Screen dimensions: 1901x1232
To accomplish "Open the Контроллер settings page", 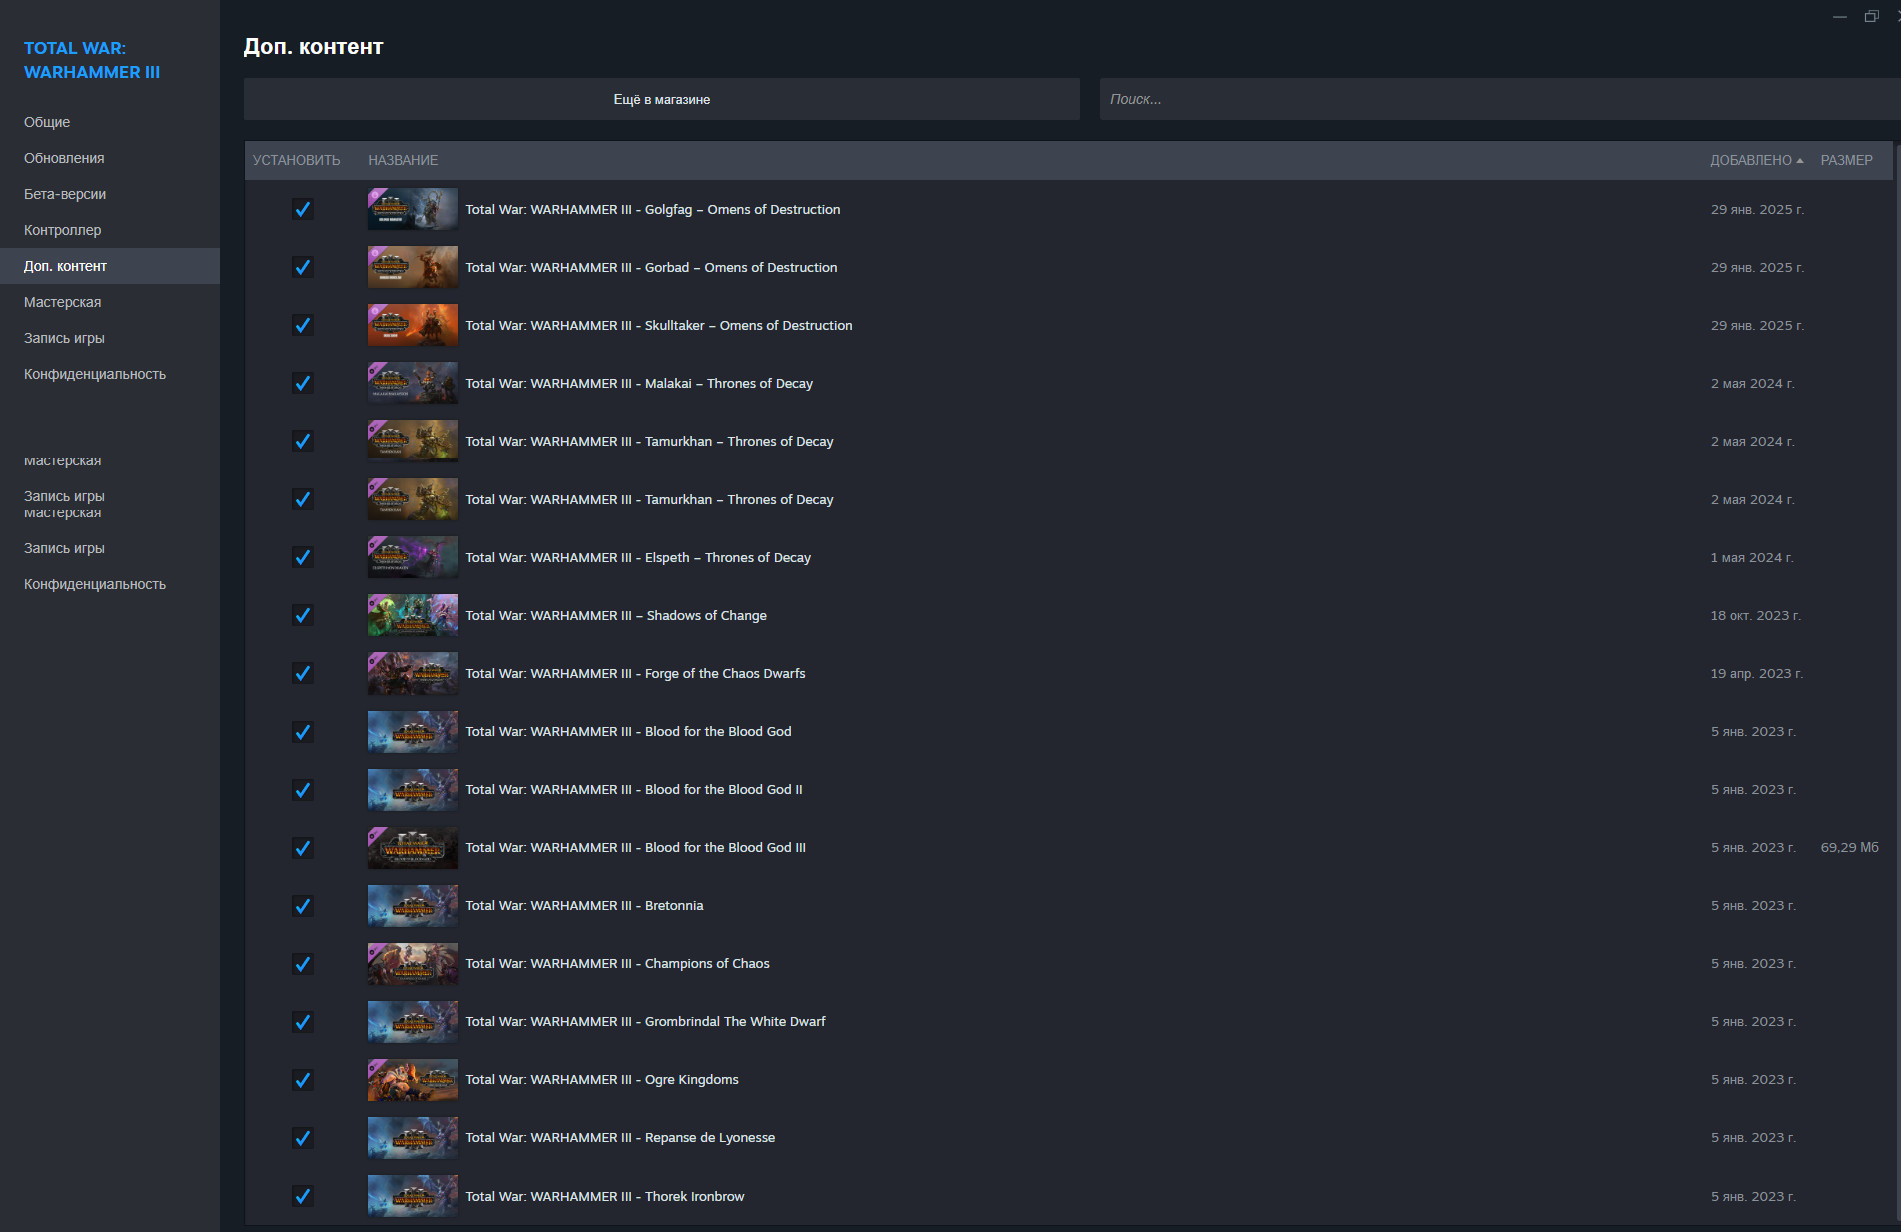I will pos(63,230).
